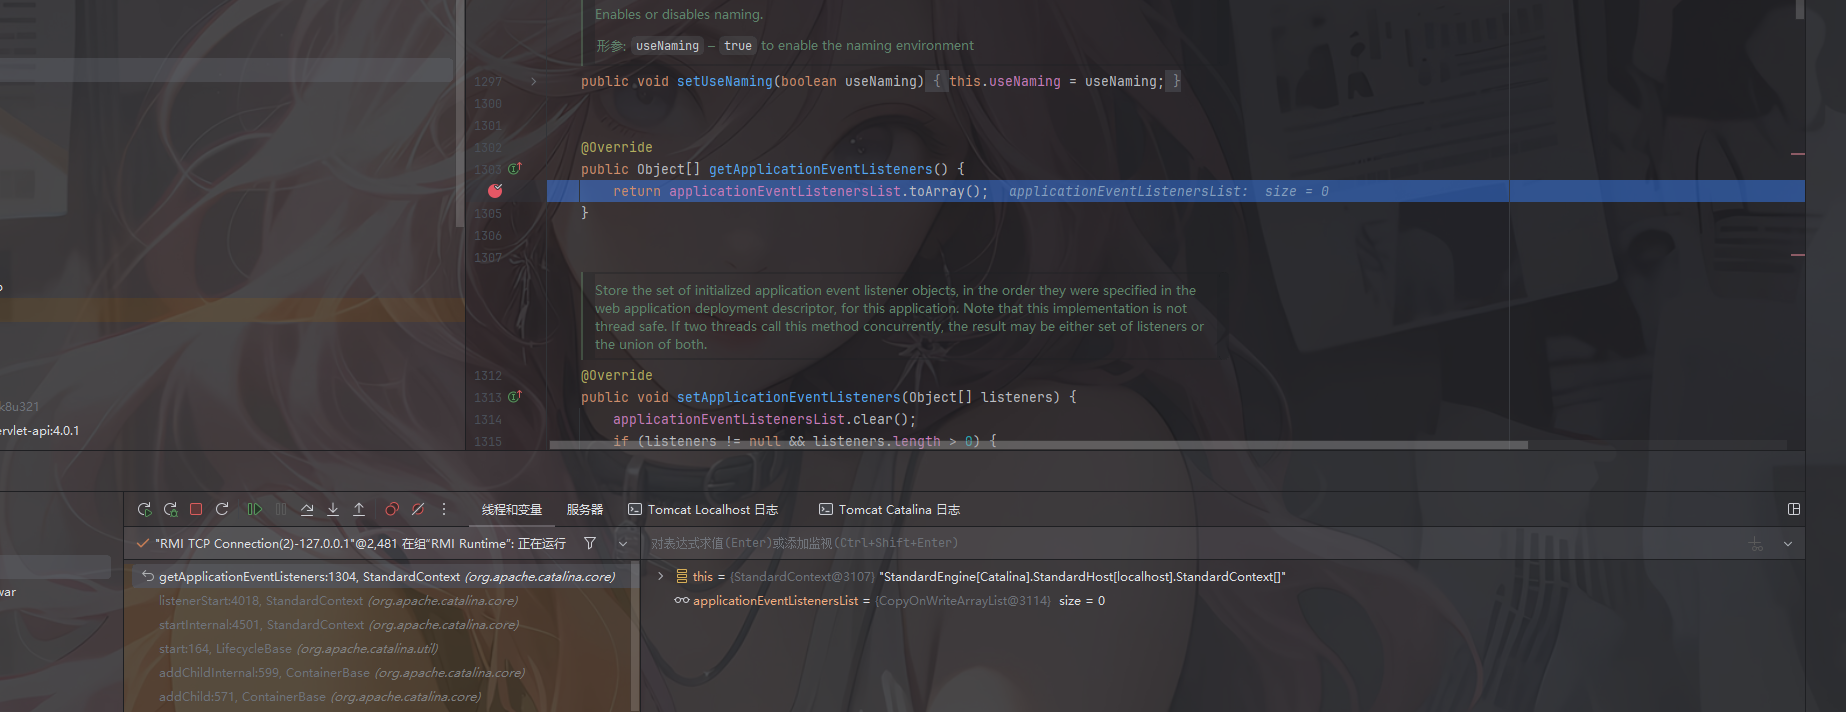This screenshot has width=1846, height=712.
Task: Toggle the debugger layout settings icon
Action: tap(1794, 509)
